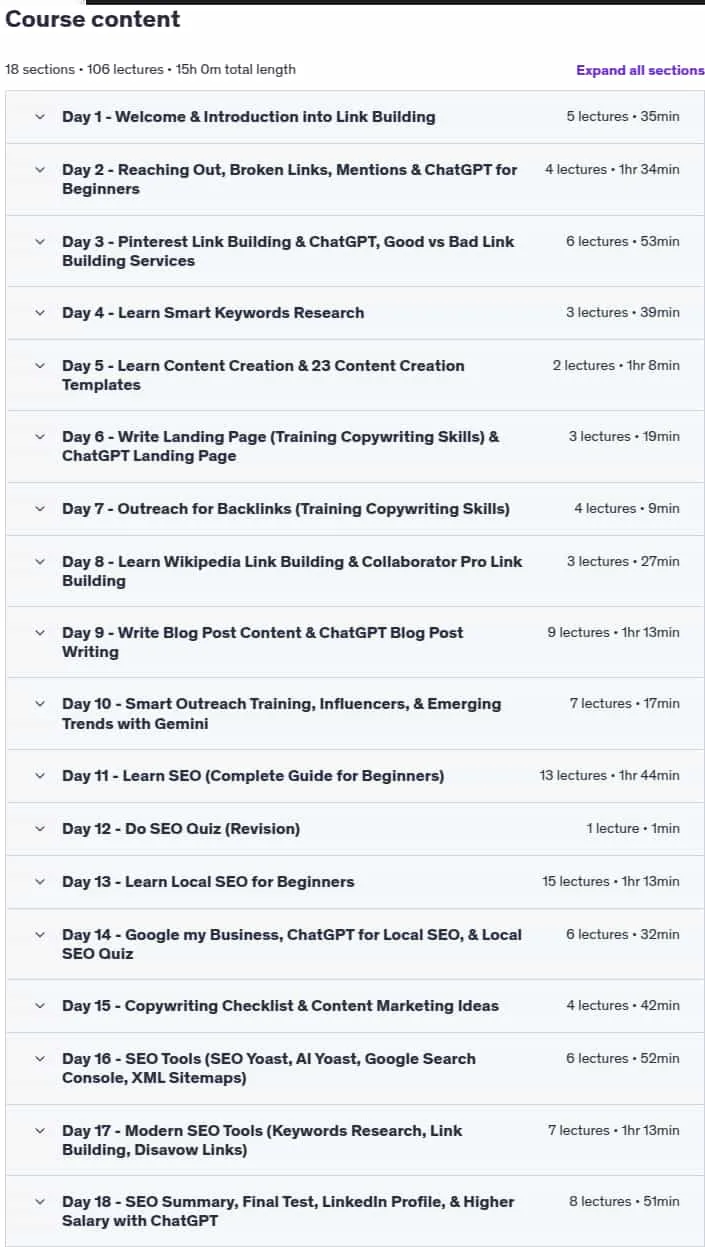Expand chevron for Day 5 Content Creation
Viewport: 705px width, 1247px height.
pos(40,365)
